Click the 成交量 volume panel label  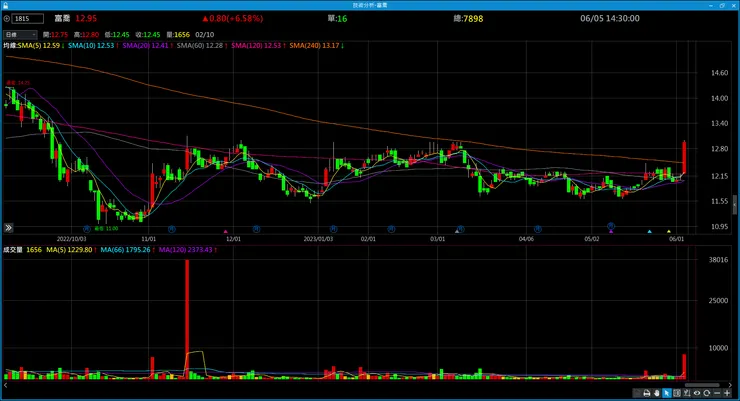pos(13,250)
